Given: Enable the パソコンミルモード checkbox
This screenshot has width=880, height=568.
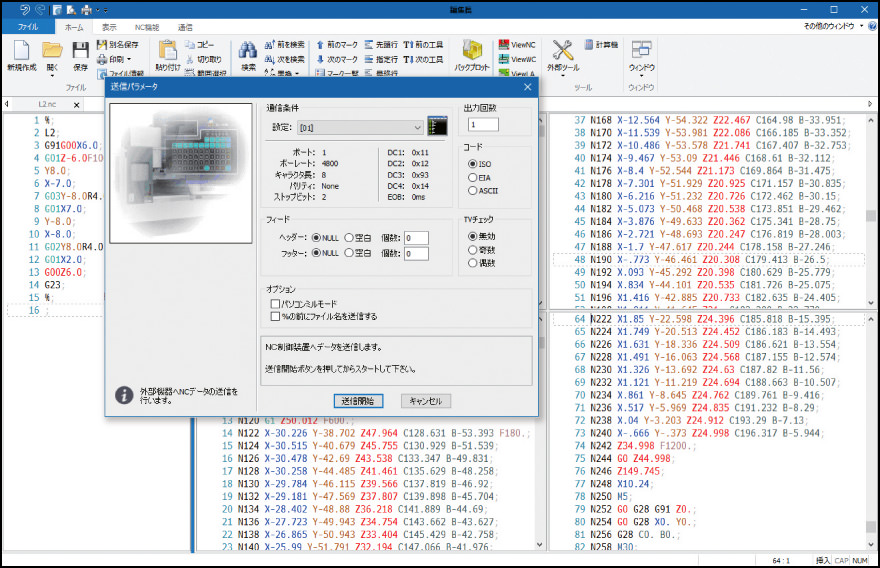Looking at the screenshot, I should (x=275, y=303).
